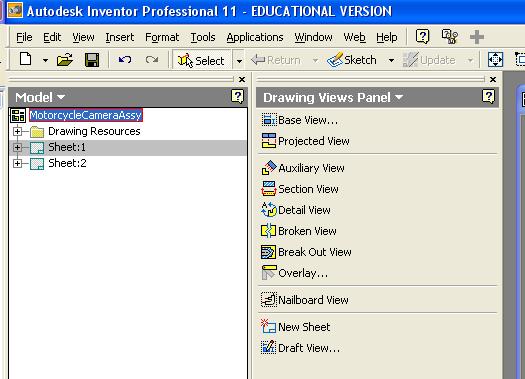Click the Save floppy disk icon
Viewport: 525px width, 379px height.
pyautogui.click(x=92, y=60)
